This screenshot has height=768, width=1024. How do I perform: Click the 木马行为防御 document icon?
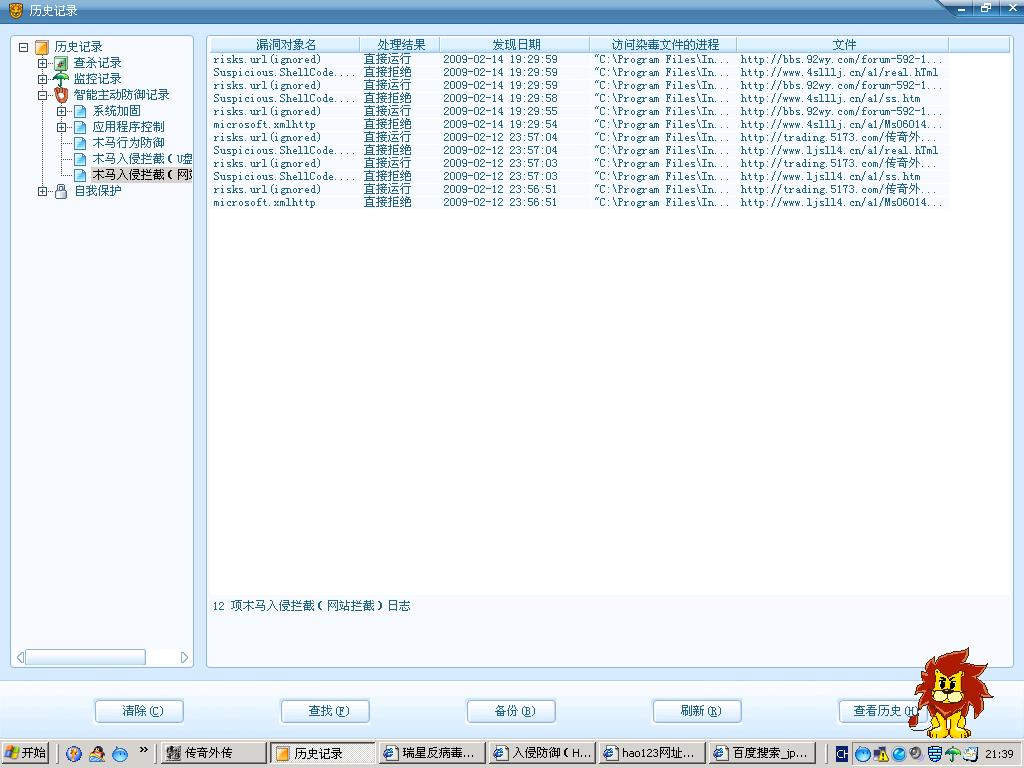coord(80,143)
